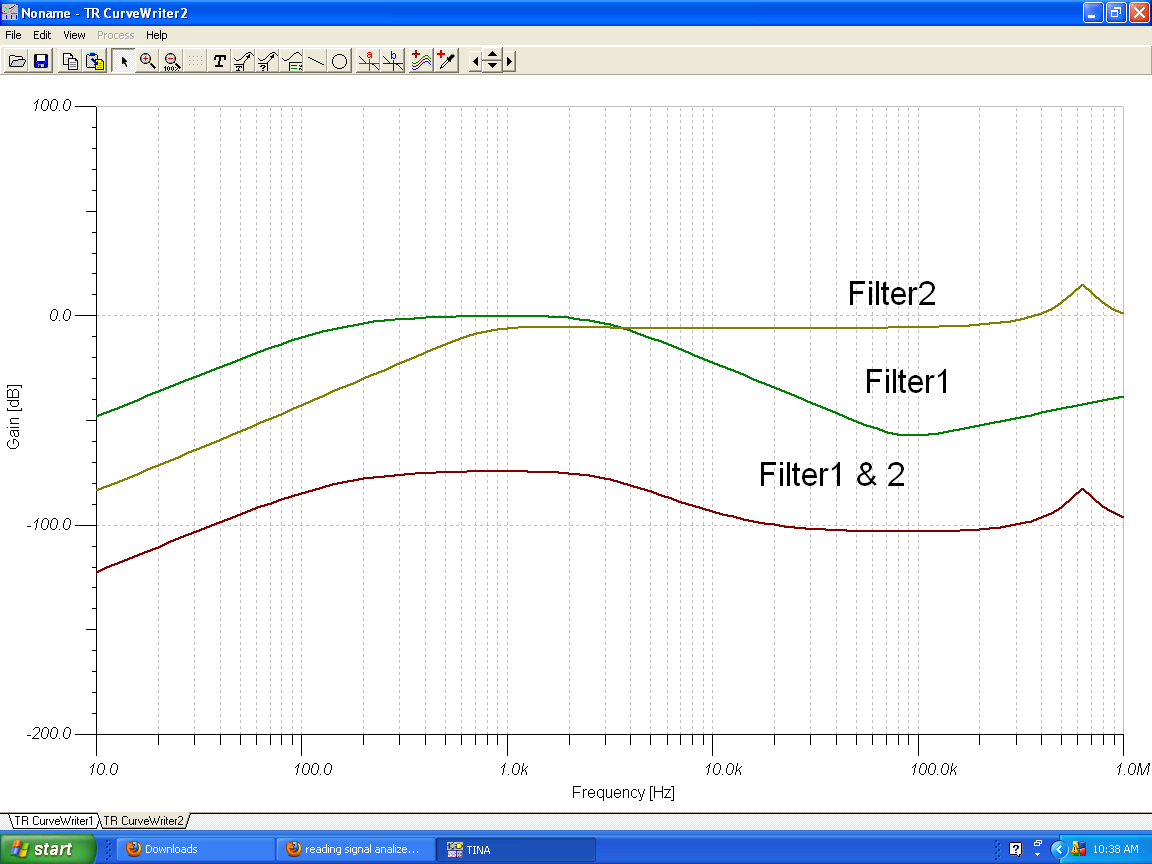Viewport: 1152px width, 864px height.
Task: Pick the eyedropper add tool
Action: 446,61
